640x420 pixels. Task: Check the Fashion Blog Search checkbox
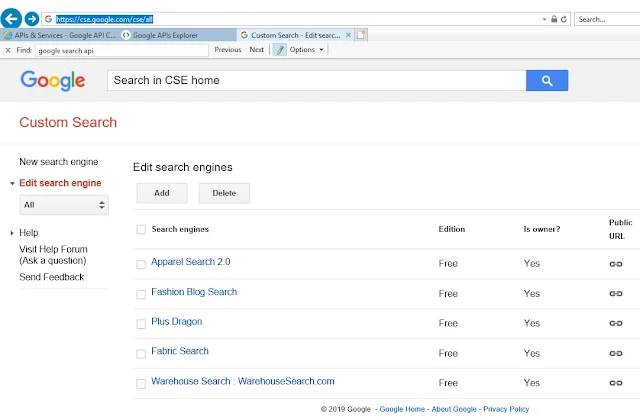141,294
